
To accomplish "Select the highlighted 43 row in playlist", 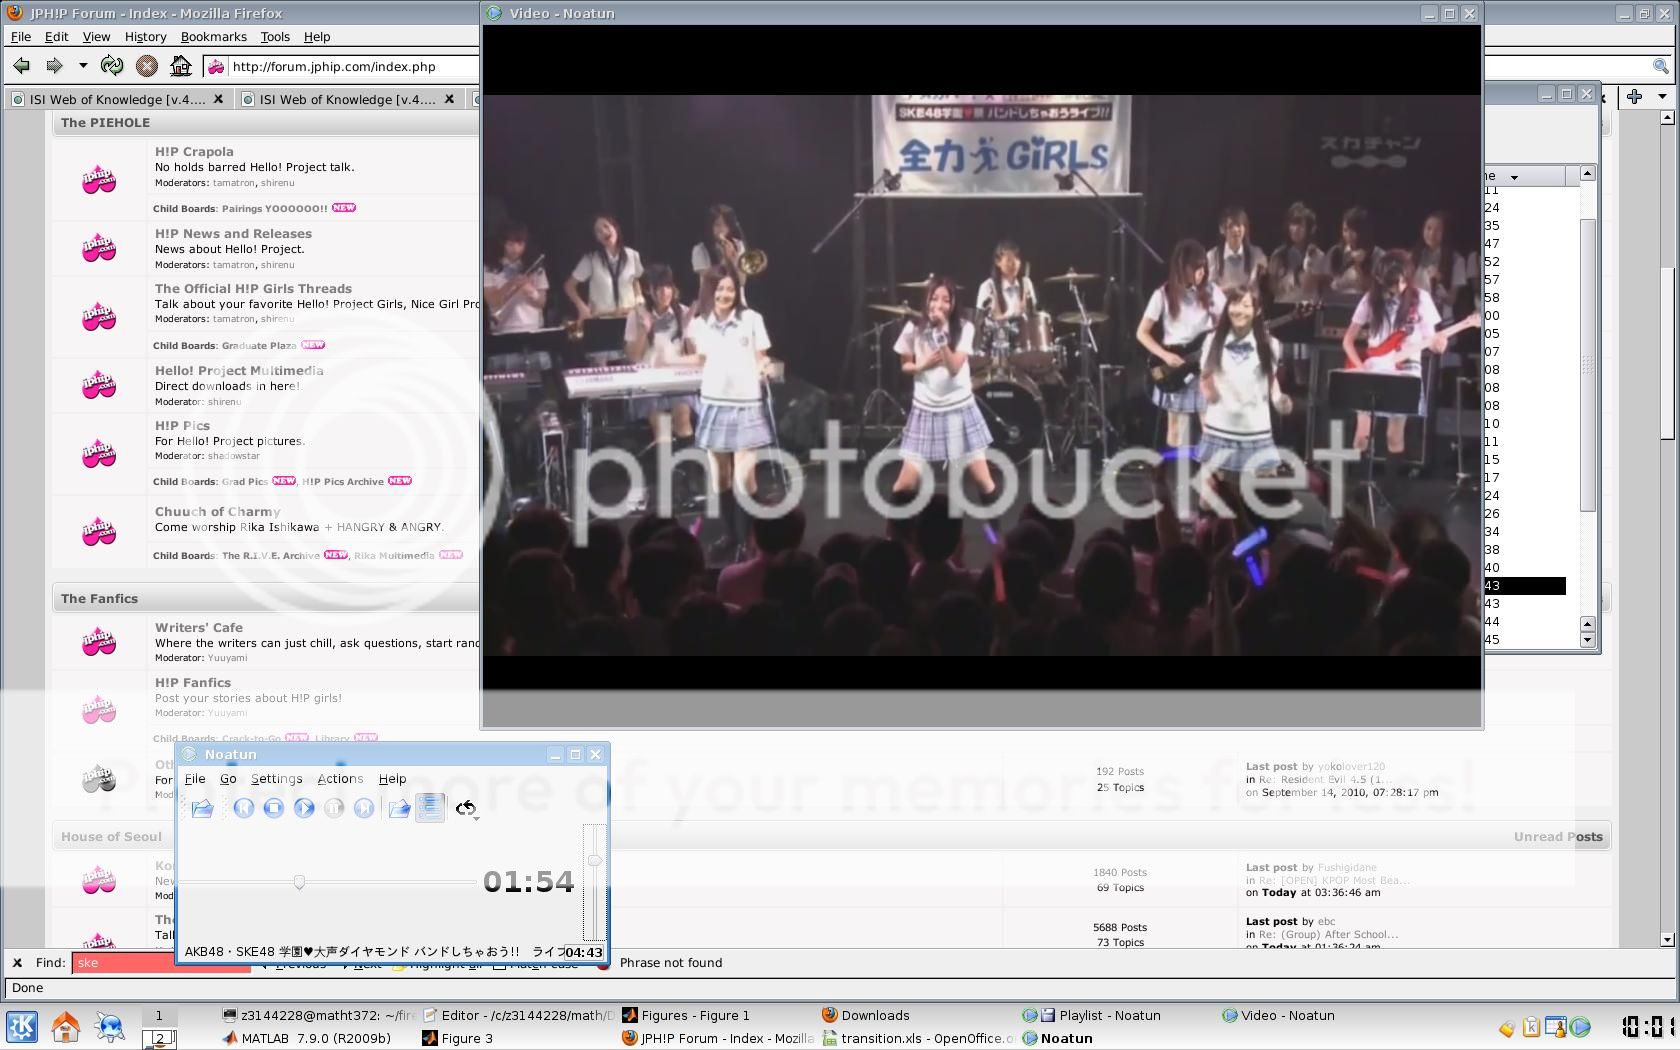I will (1524, 586).
